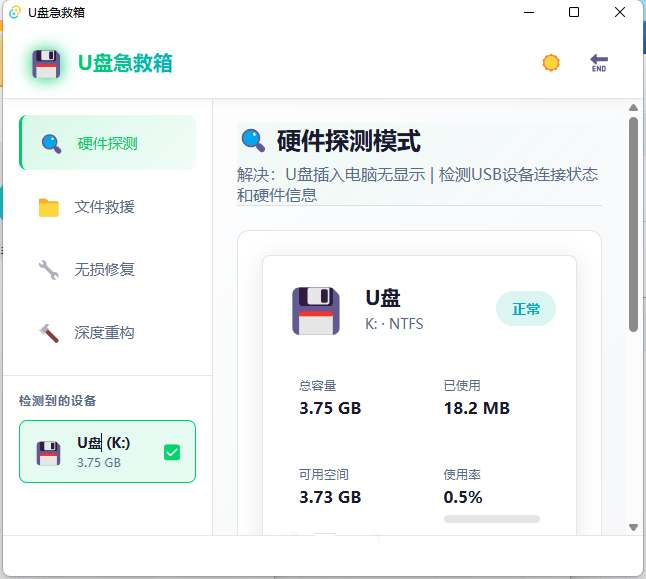
Task: Click the 总容量 label
Action: click(x=318, y=386)
